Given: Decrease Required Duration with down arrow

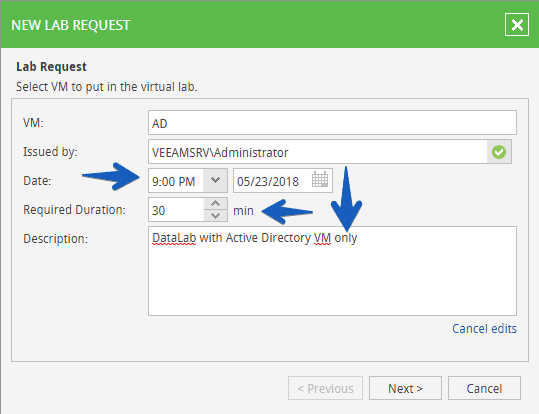Looking at the screenshot, I should (216, 216).
